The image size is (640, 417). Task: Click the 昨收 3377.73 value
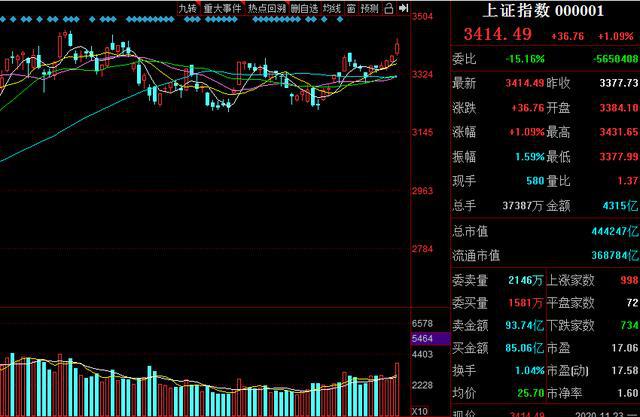tap(618, 83)
